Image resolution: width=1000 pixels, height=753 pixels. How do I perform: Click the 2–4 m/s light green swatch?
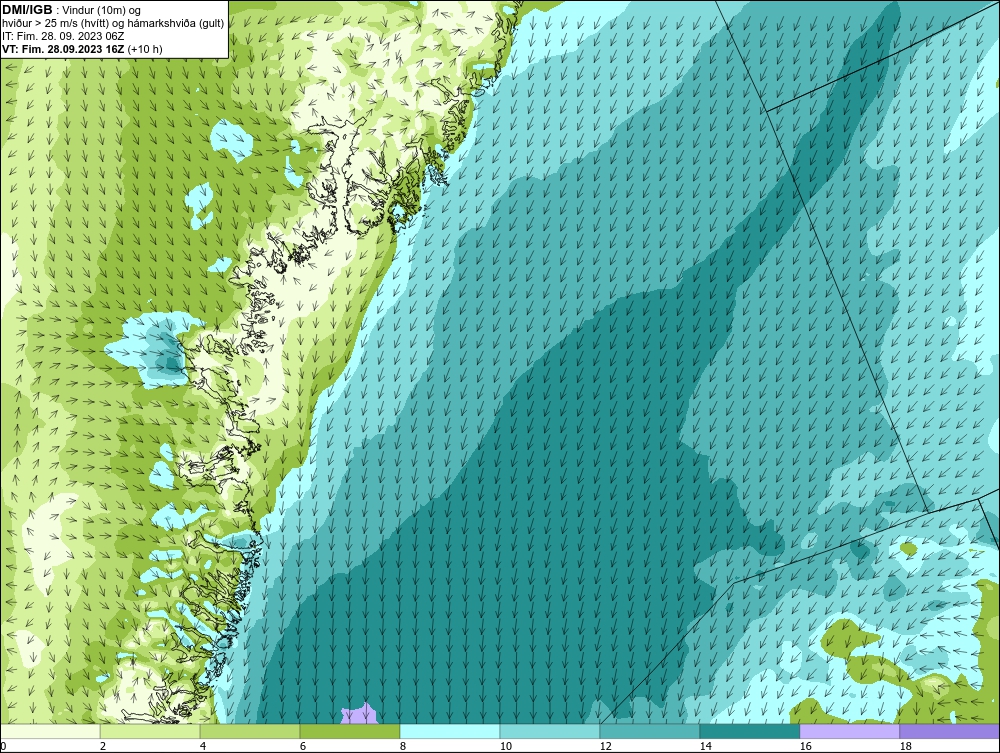tap(150, 731)
